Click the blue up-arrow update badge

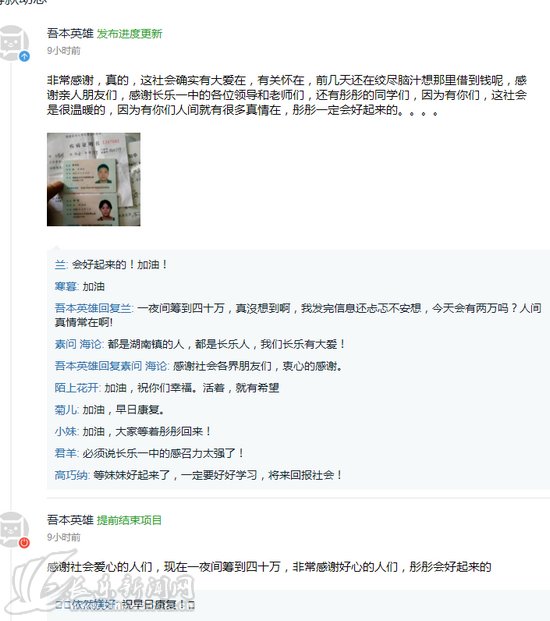24,56
